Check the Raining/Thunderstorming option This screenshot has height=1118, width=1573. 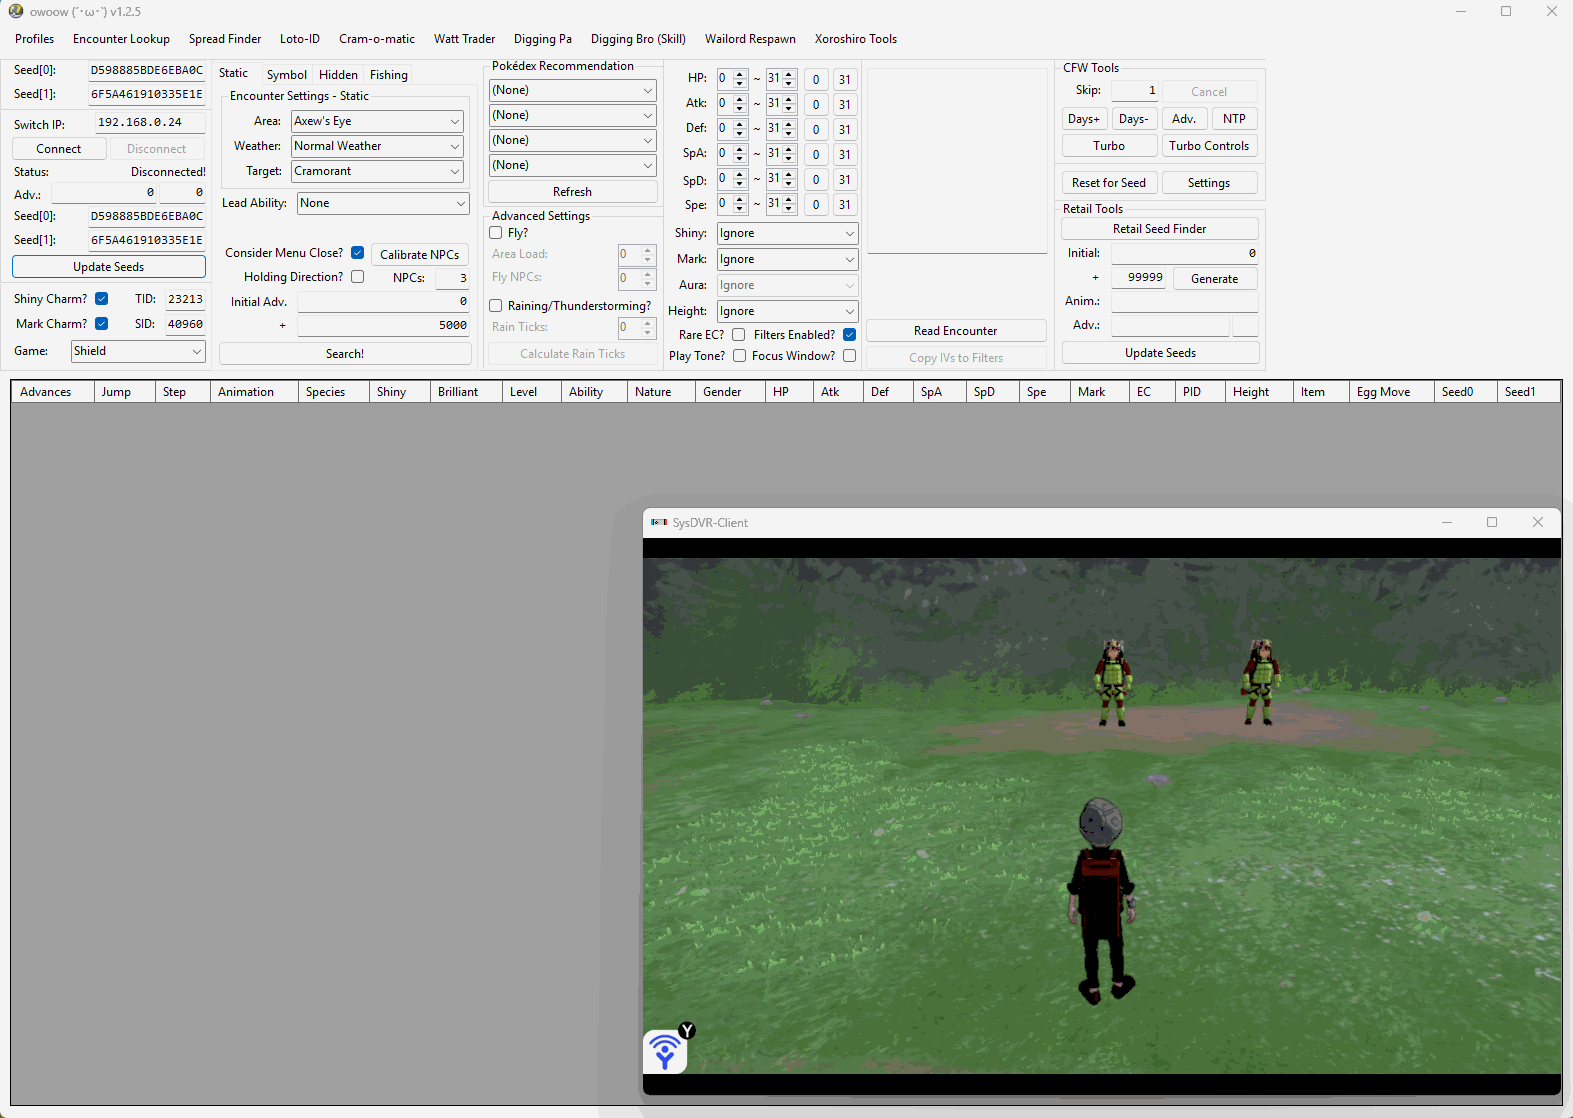(496, 306)
